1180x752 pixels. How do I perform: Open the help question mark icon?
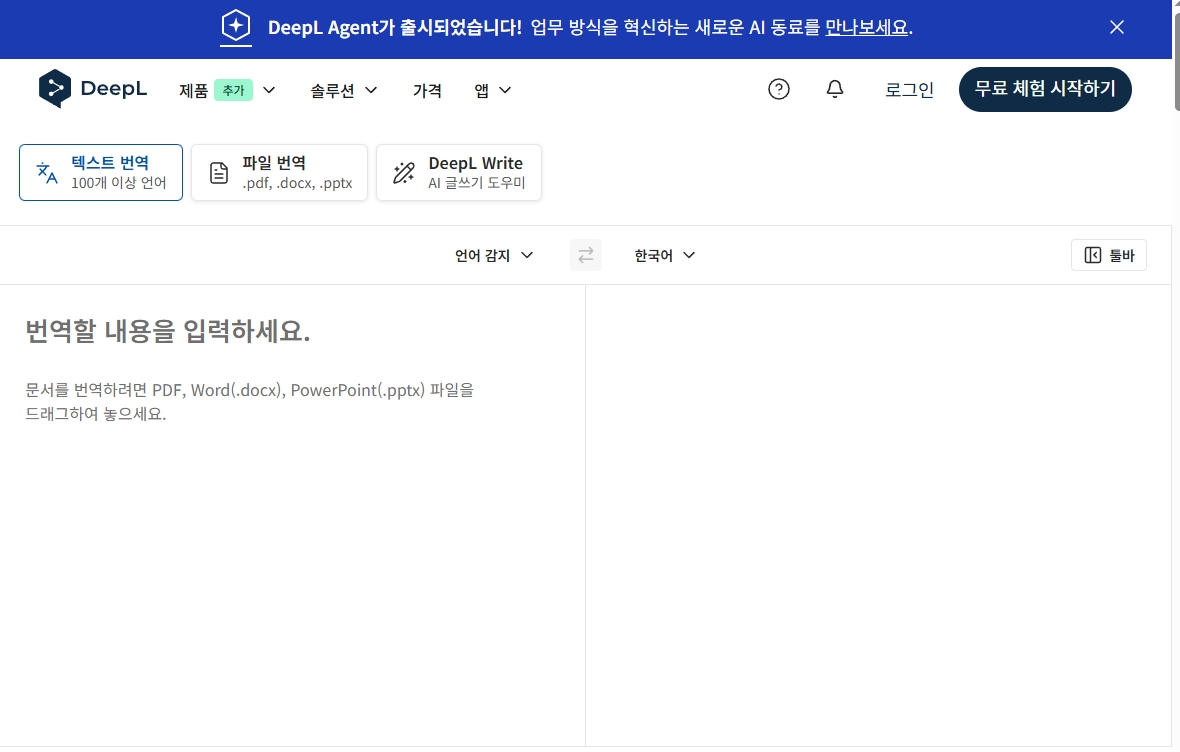tap(779, 90)
